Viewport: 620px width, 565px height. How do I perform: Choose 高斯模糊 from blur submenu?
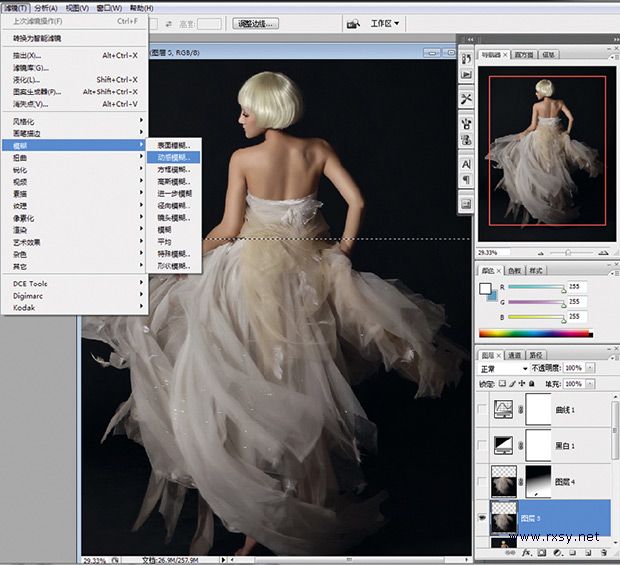[174, 181]
